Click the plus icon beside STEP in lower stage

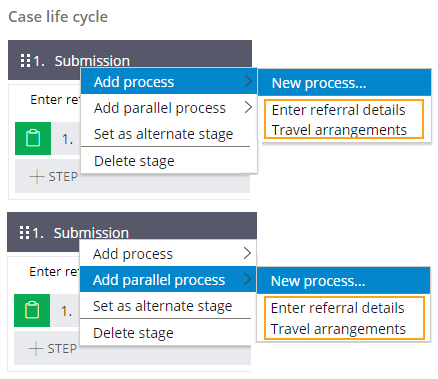click(x=36, y=349)
